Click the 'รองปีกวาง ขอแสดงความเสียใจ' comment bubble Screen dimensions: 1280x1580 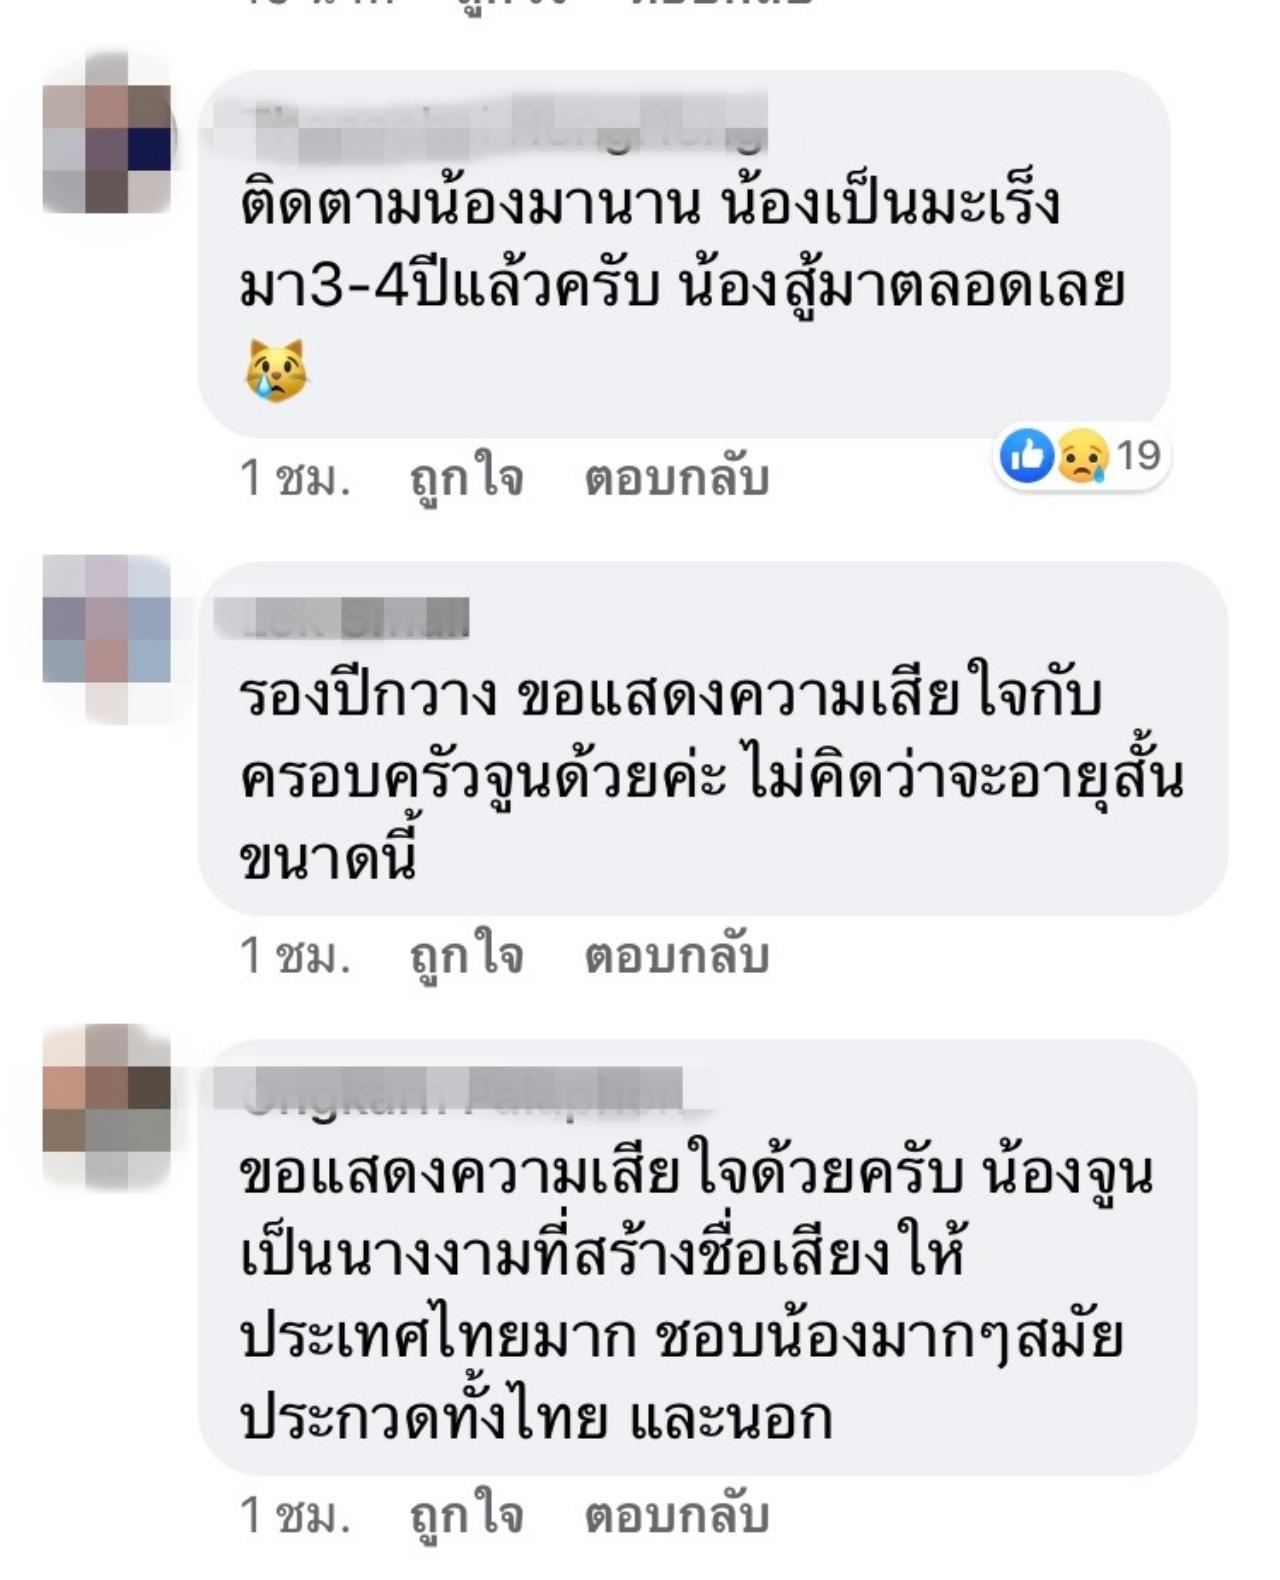pyautogui.click(x=713, y=739)
